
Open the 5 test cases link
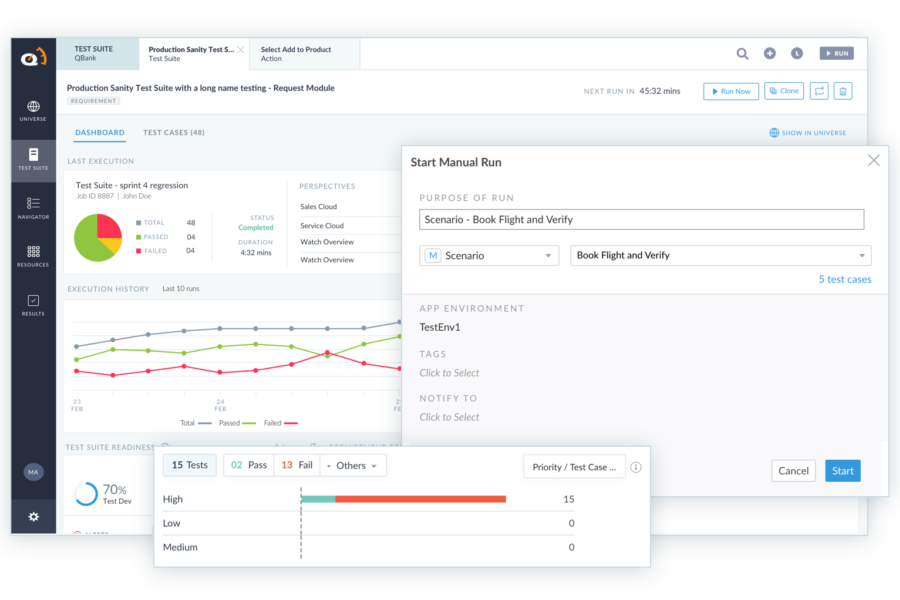tap(844, 280)
